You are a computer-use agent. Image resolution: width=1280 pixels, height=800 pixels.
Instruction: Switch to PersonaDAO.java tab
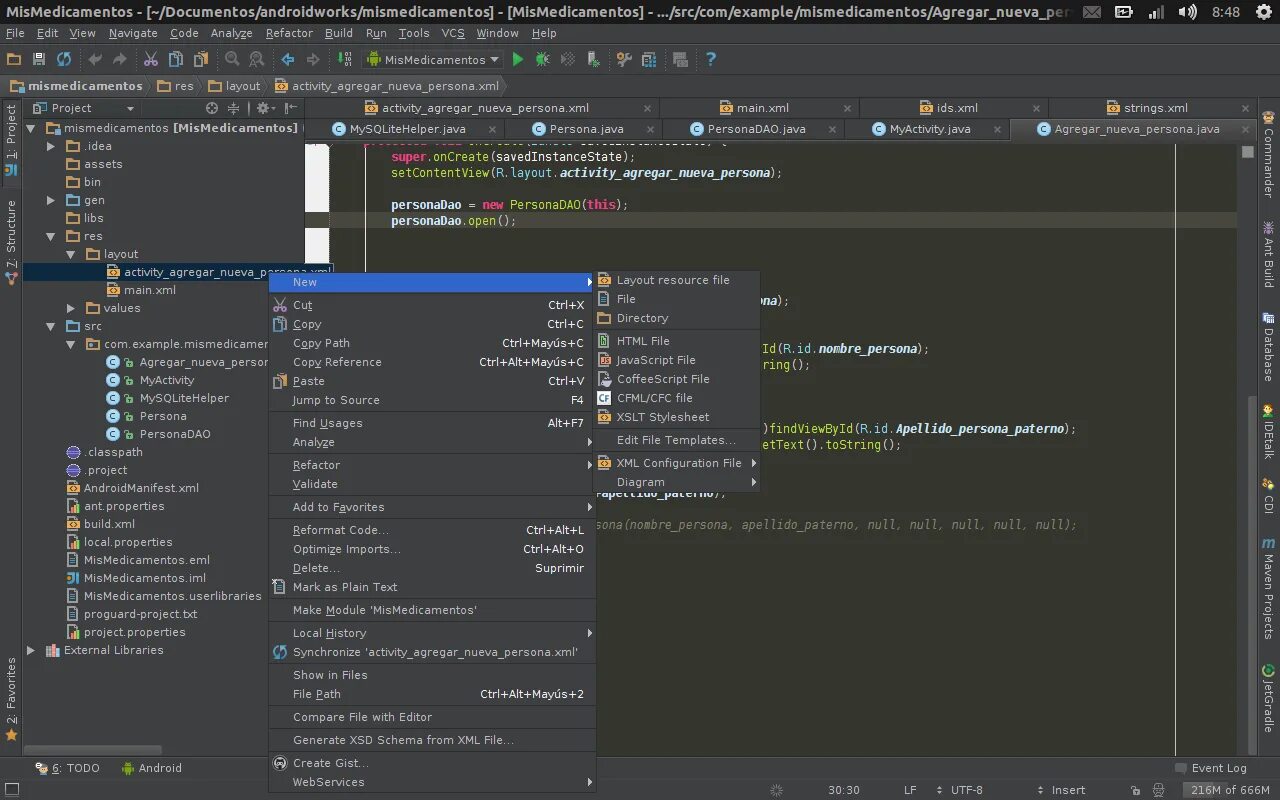point(756,129)
